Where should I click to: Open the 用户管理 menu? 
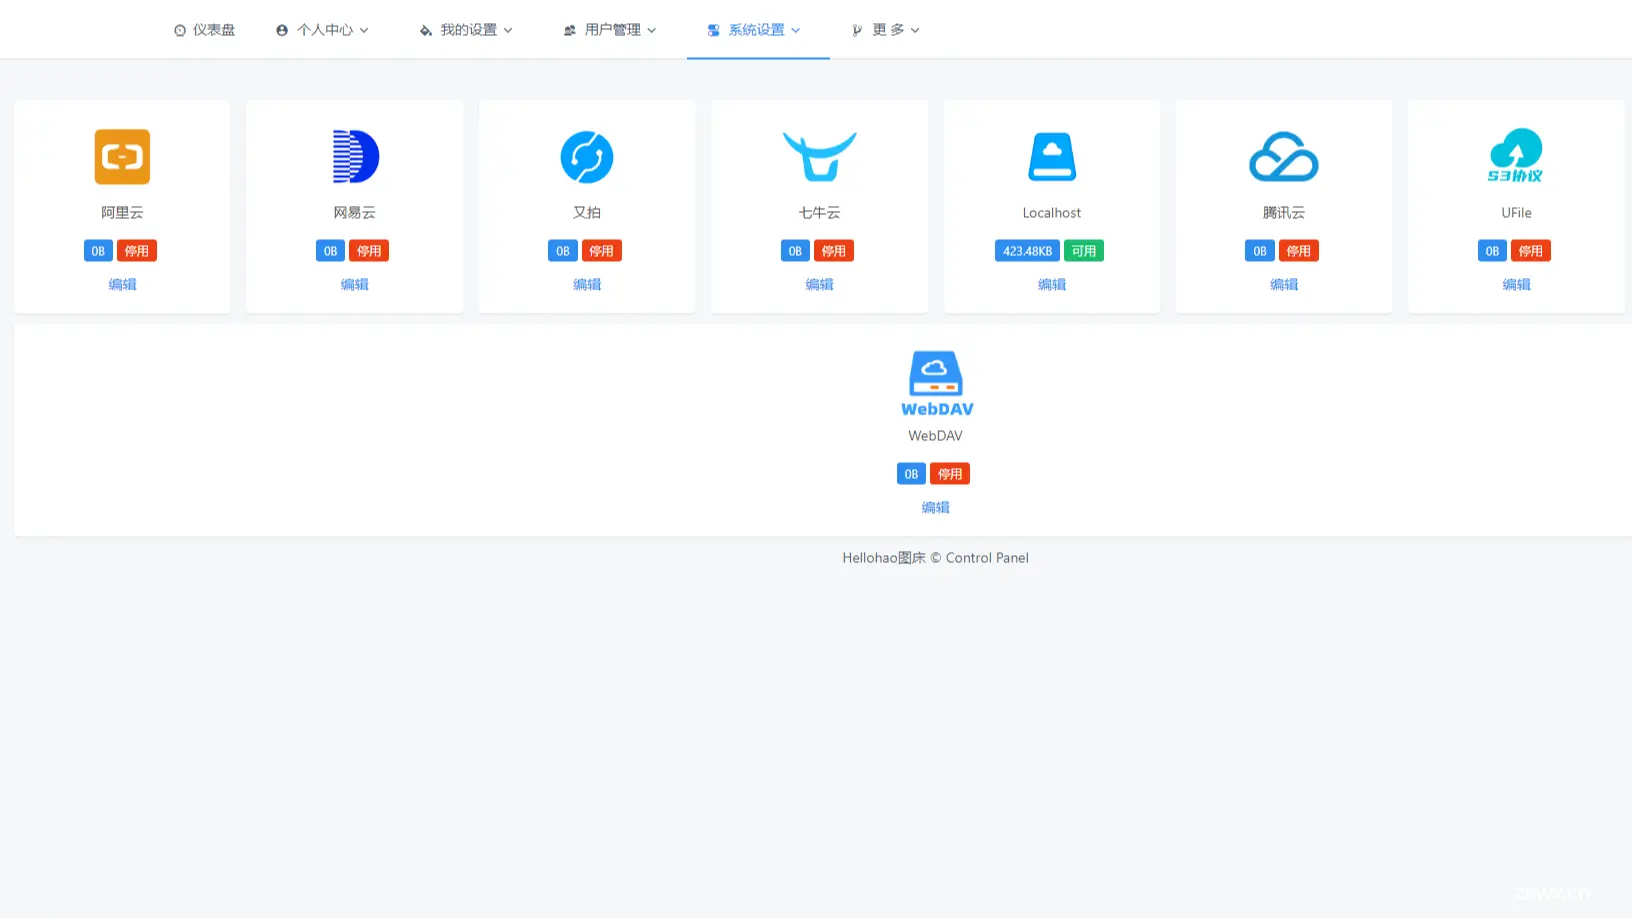[610, 30]
